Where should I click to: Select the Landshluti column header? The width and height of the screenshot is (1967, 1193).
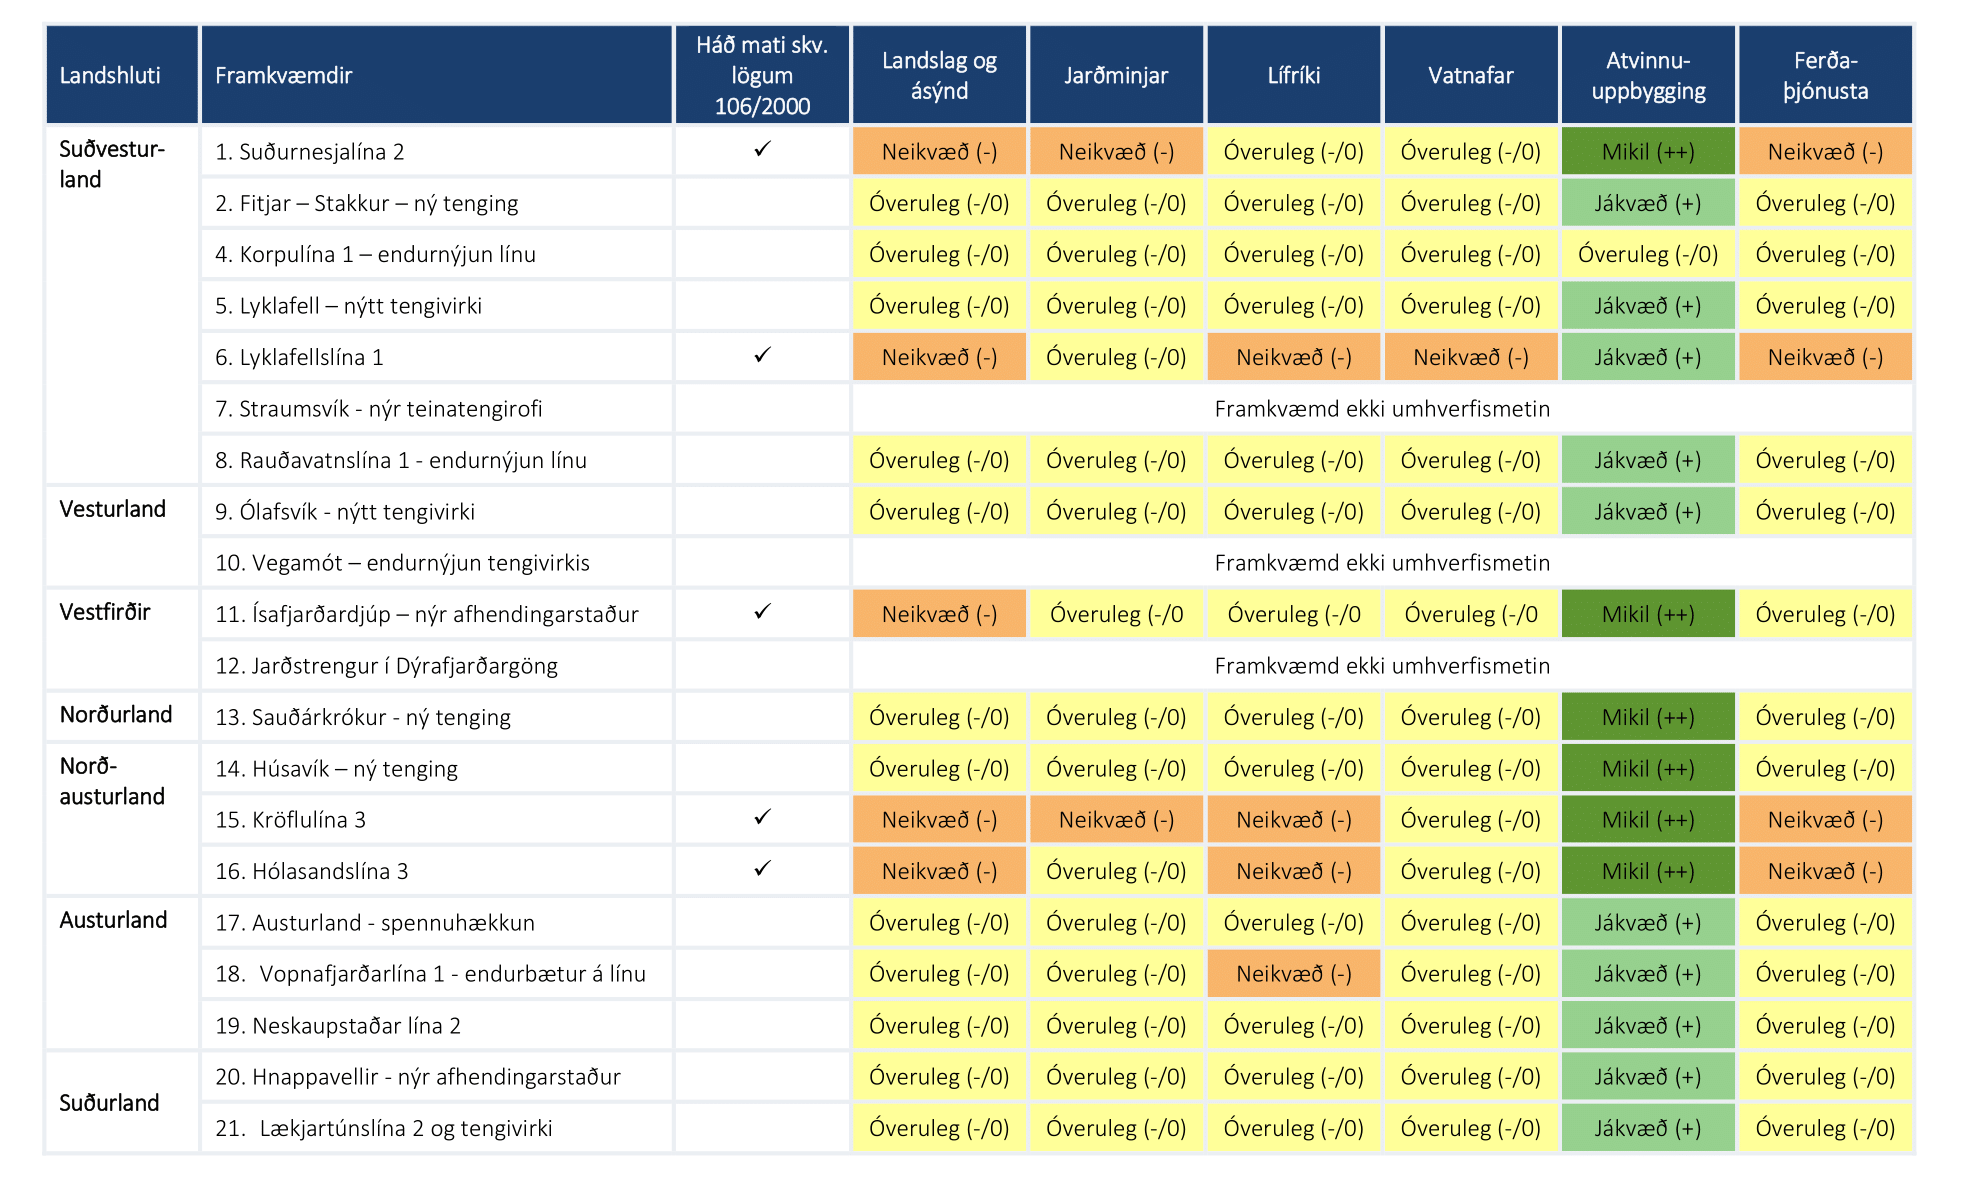pyautogui.click(x=110, y=76)
